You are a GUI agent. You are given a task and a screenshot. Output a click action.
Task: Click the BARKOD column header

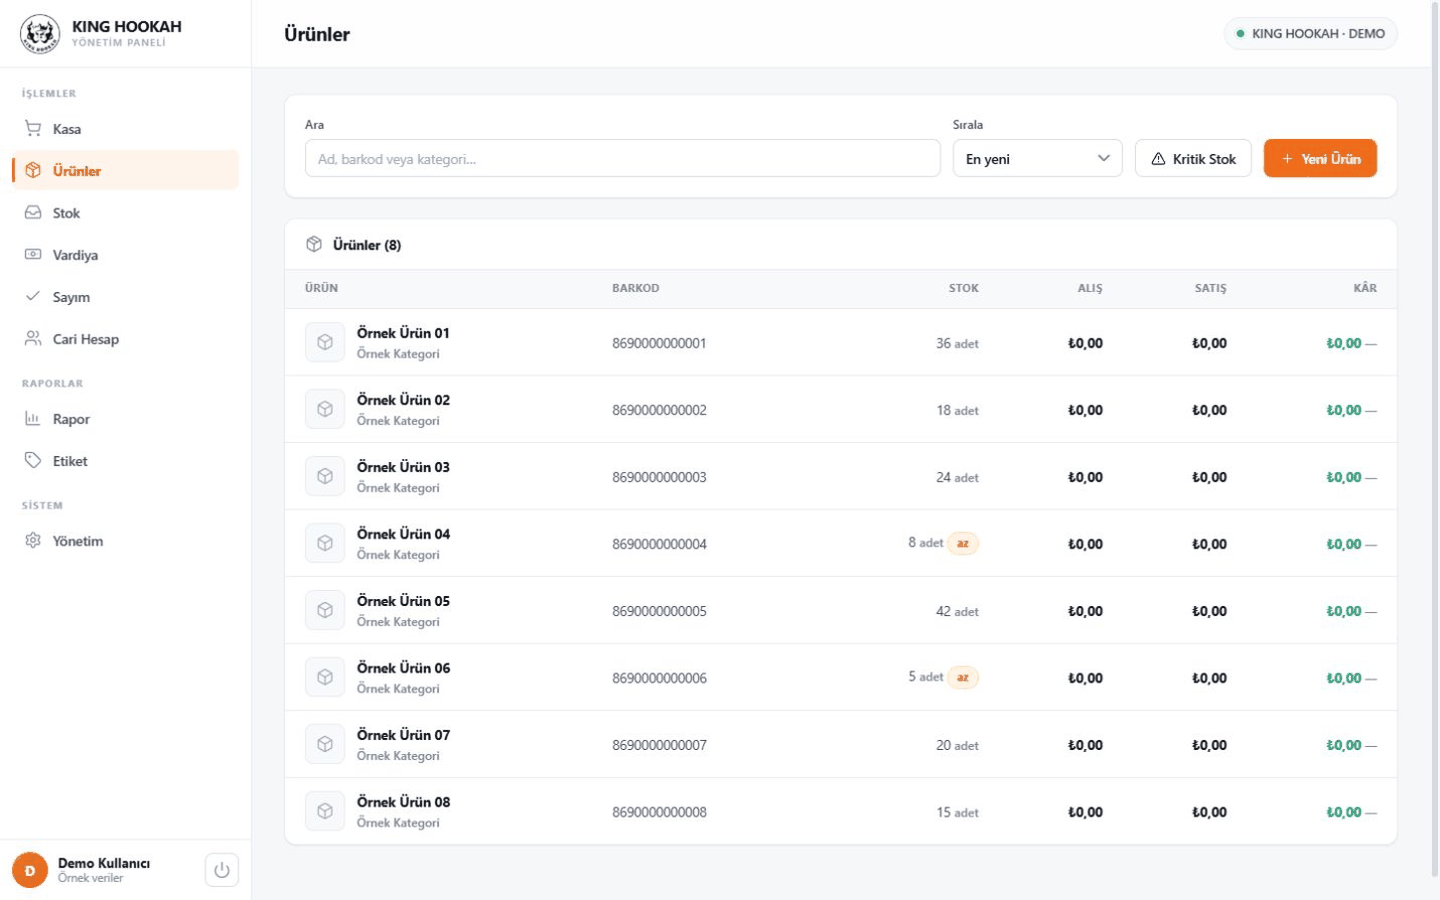(636, 288)
